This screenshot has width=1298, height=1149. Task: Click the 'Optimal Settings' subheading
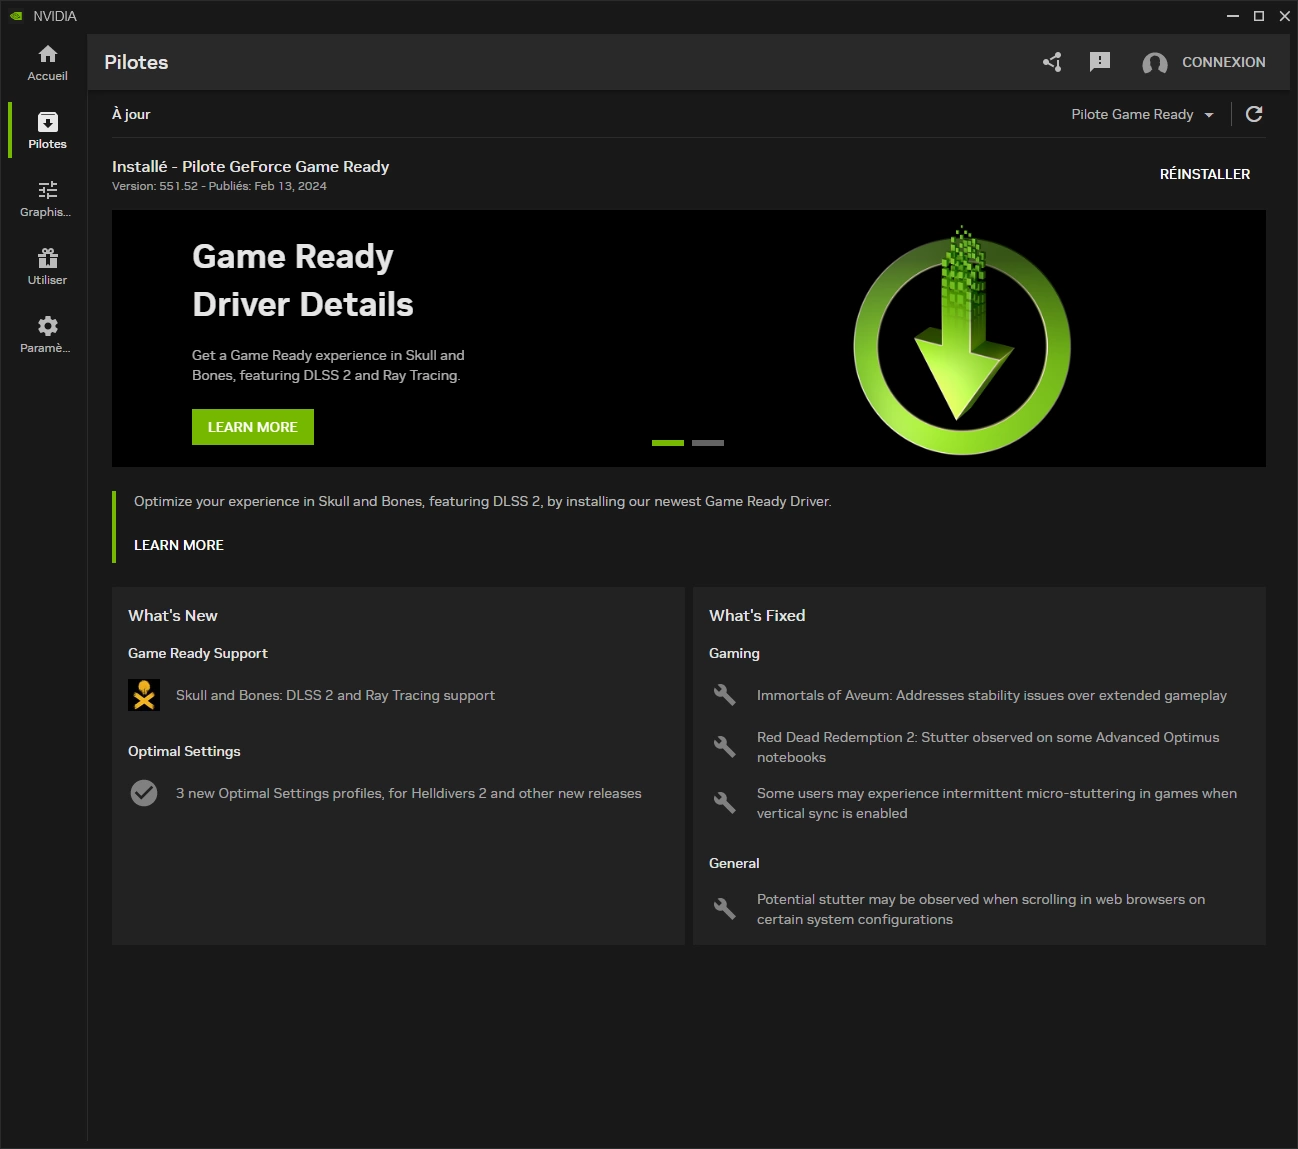click(184, 751)
